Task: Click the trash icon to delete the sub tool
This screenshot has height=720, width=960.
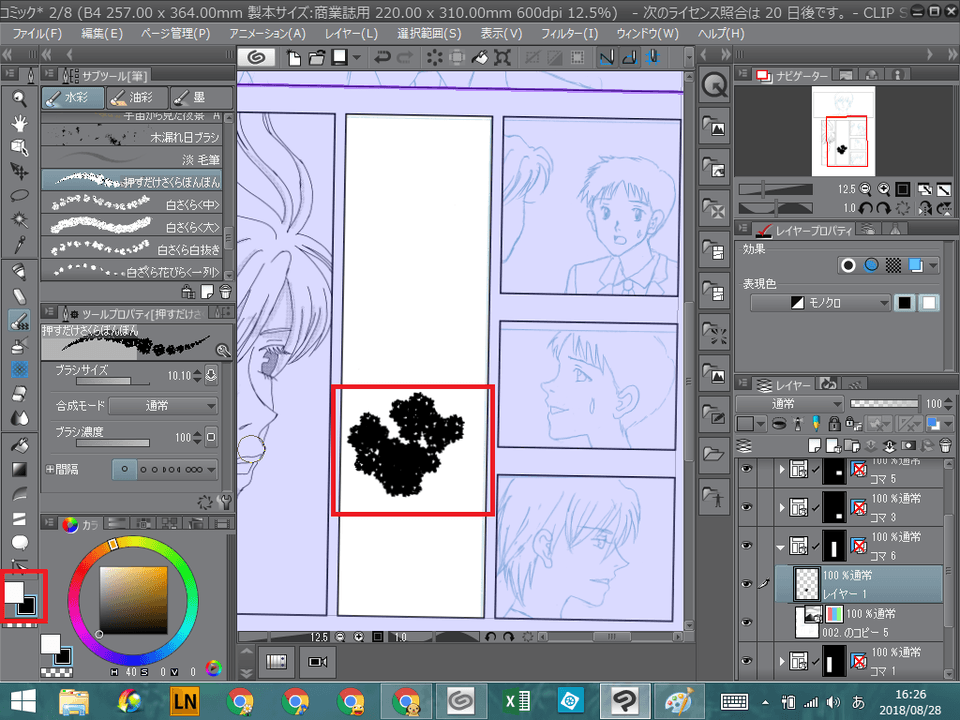Action: coord(226,291)
